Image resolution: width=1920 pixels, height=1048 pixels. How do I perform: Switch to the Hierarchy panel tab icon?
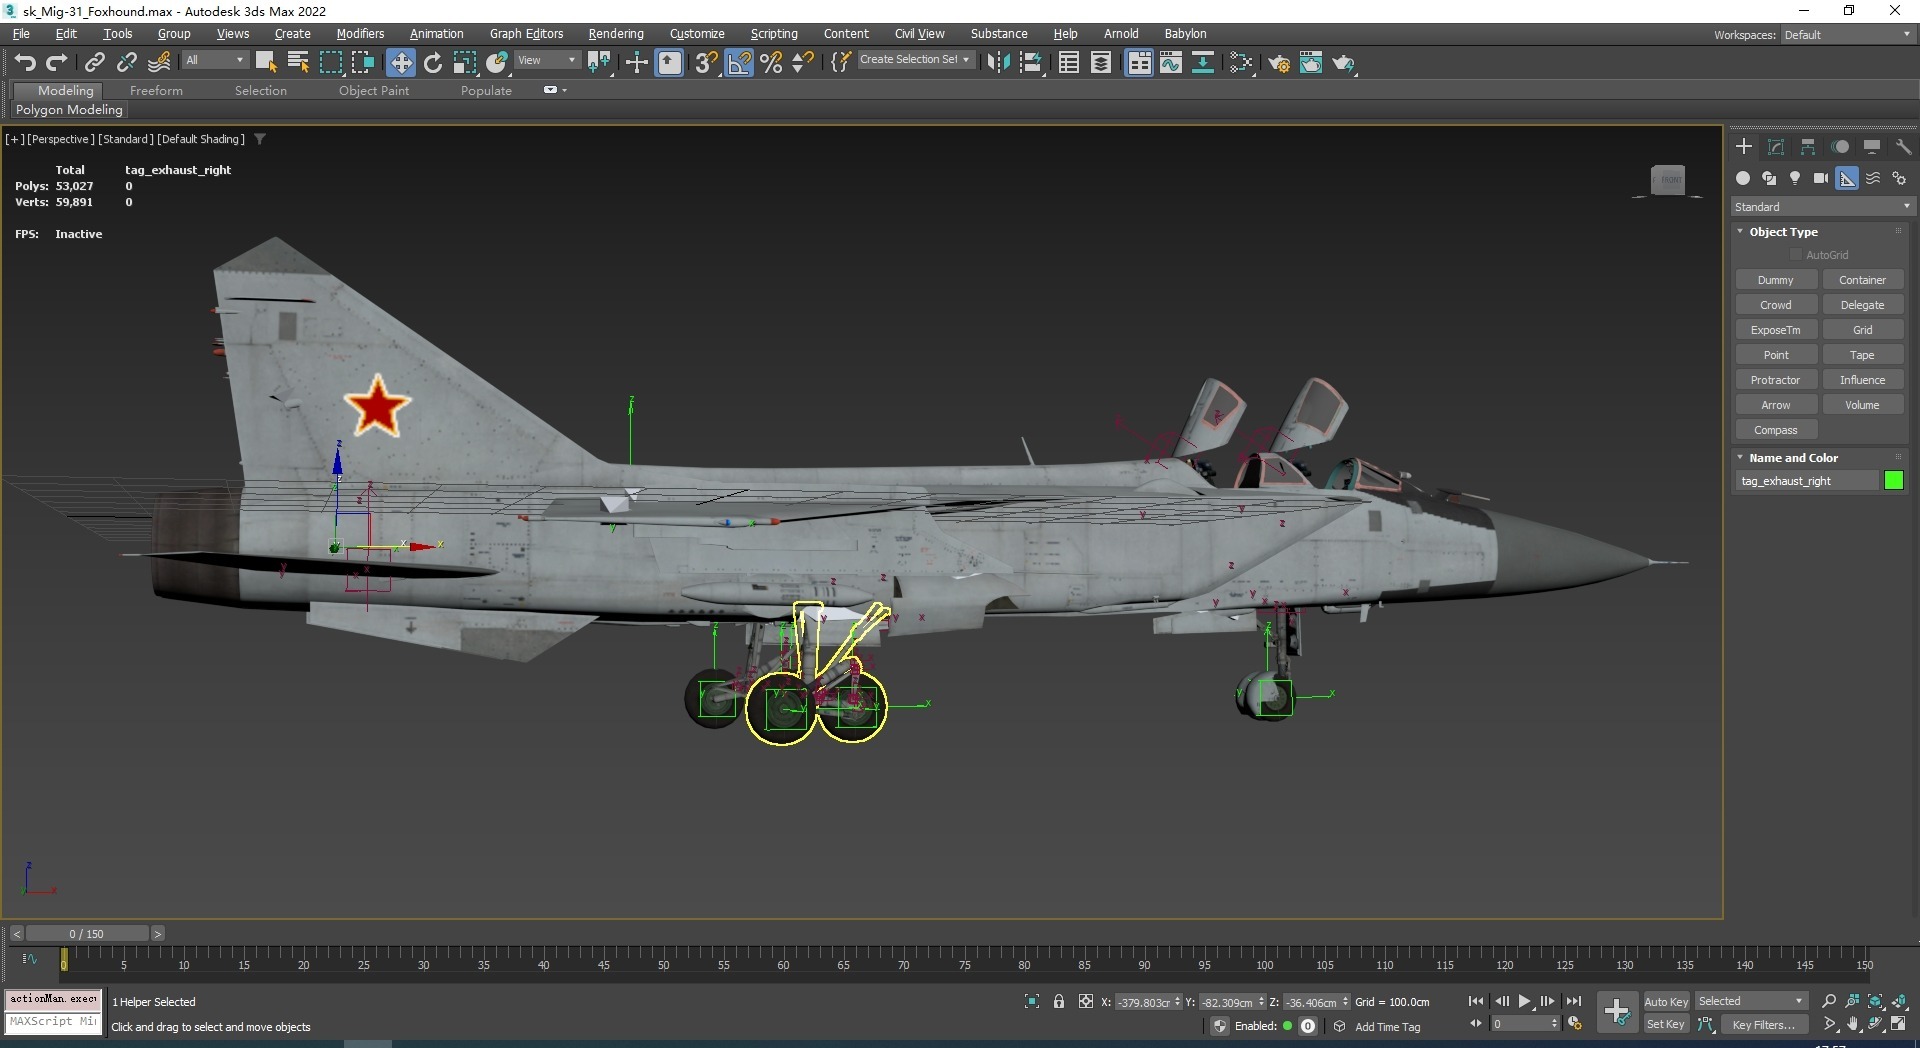pos(1808,147)
